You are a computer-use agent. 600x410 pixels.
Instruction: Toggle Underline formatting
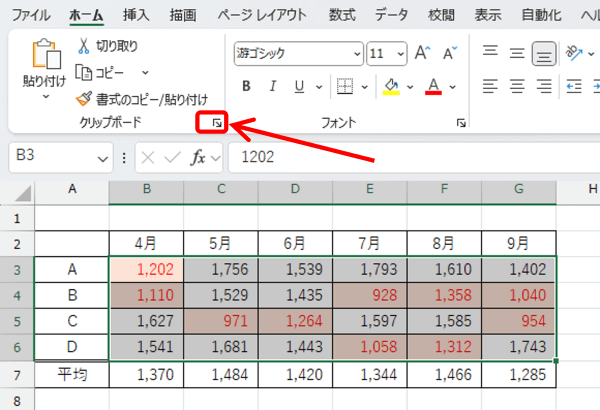pos(299,86)
